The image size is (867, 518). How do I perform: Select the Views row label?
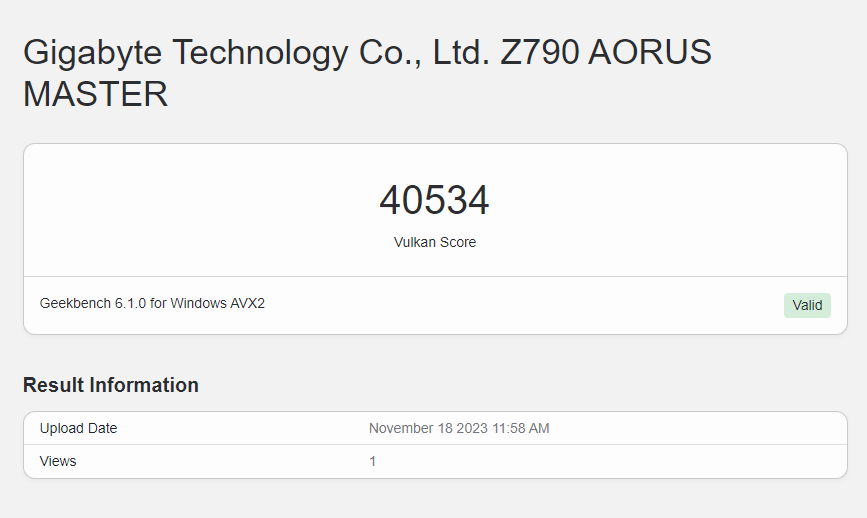(x=58, y=461)
